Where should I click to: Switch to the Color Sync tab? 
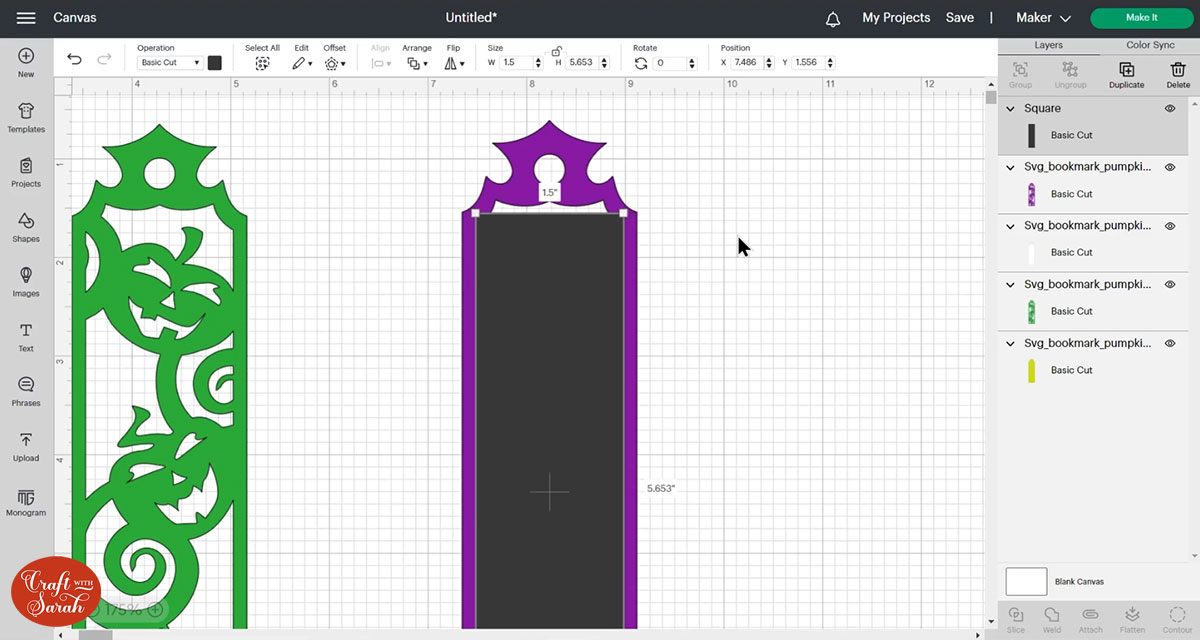(x=1150, y=45)
